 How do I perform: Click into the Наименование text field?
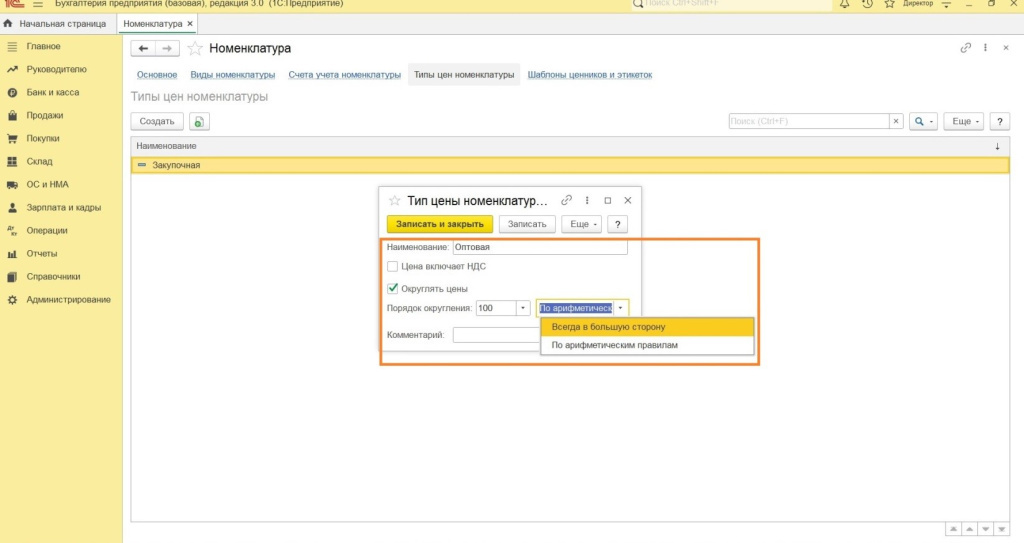(540, 247)
